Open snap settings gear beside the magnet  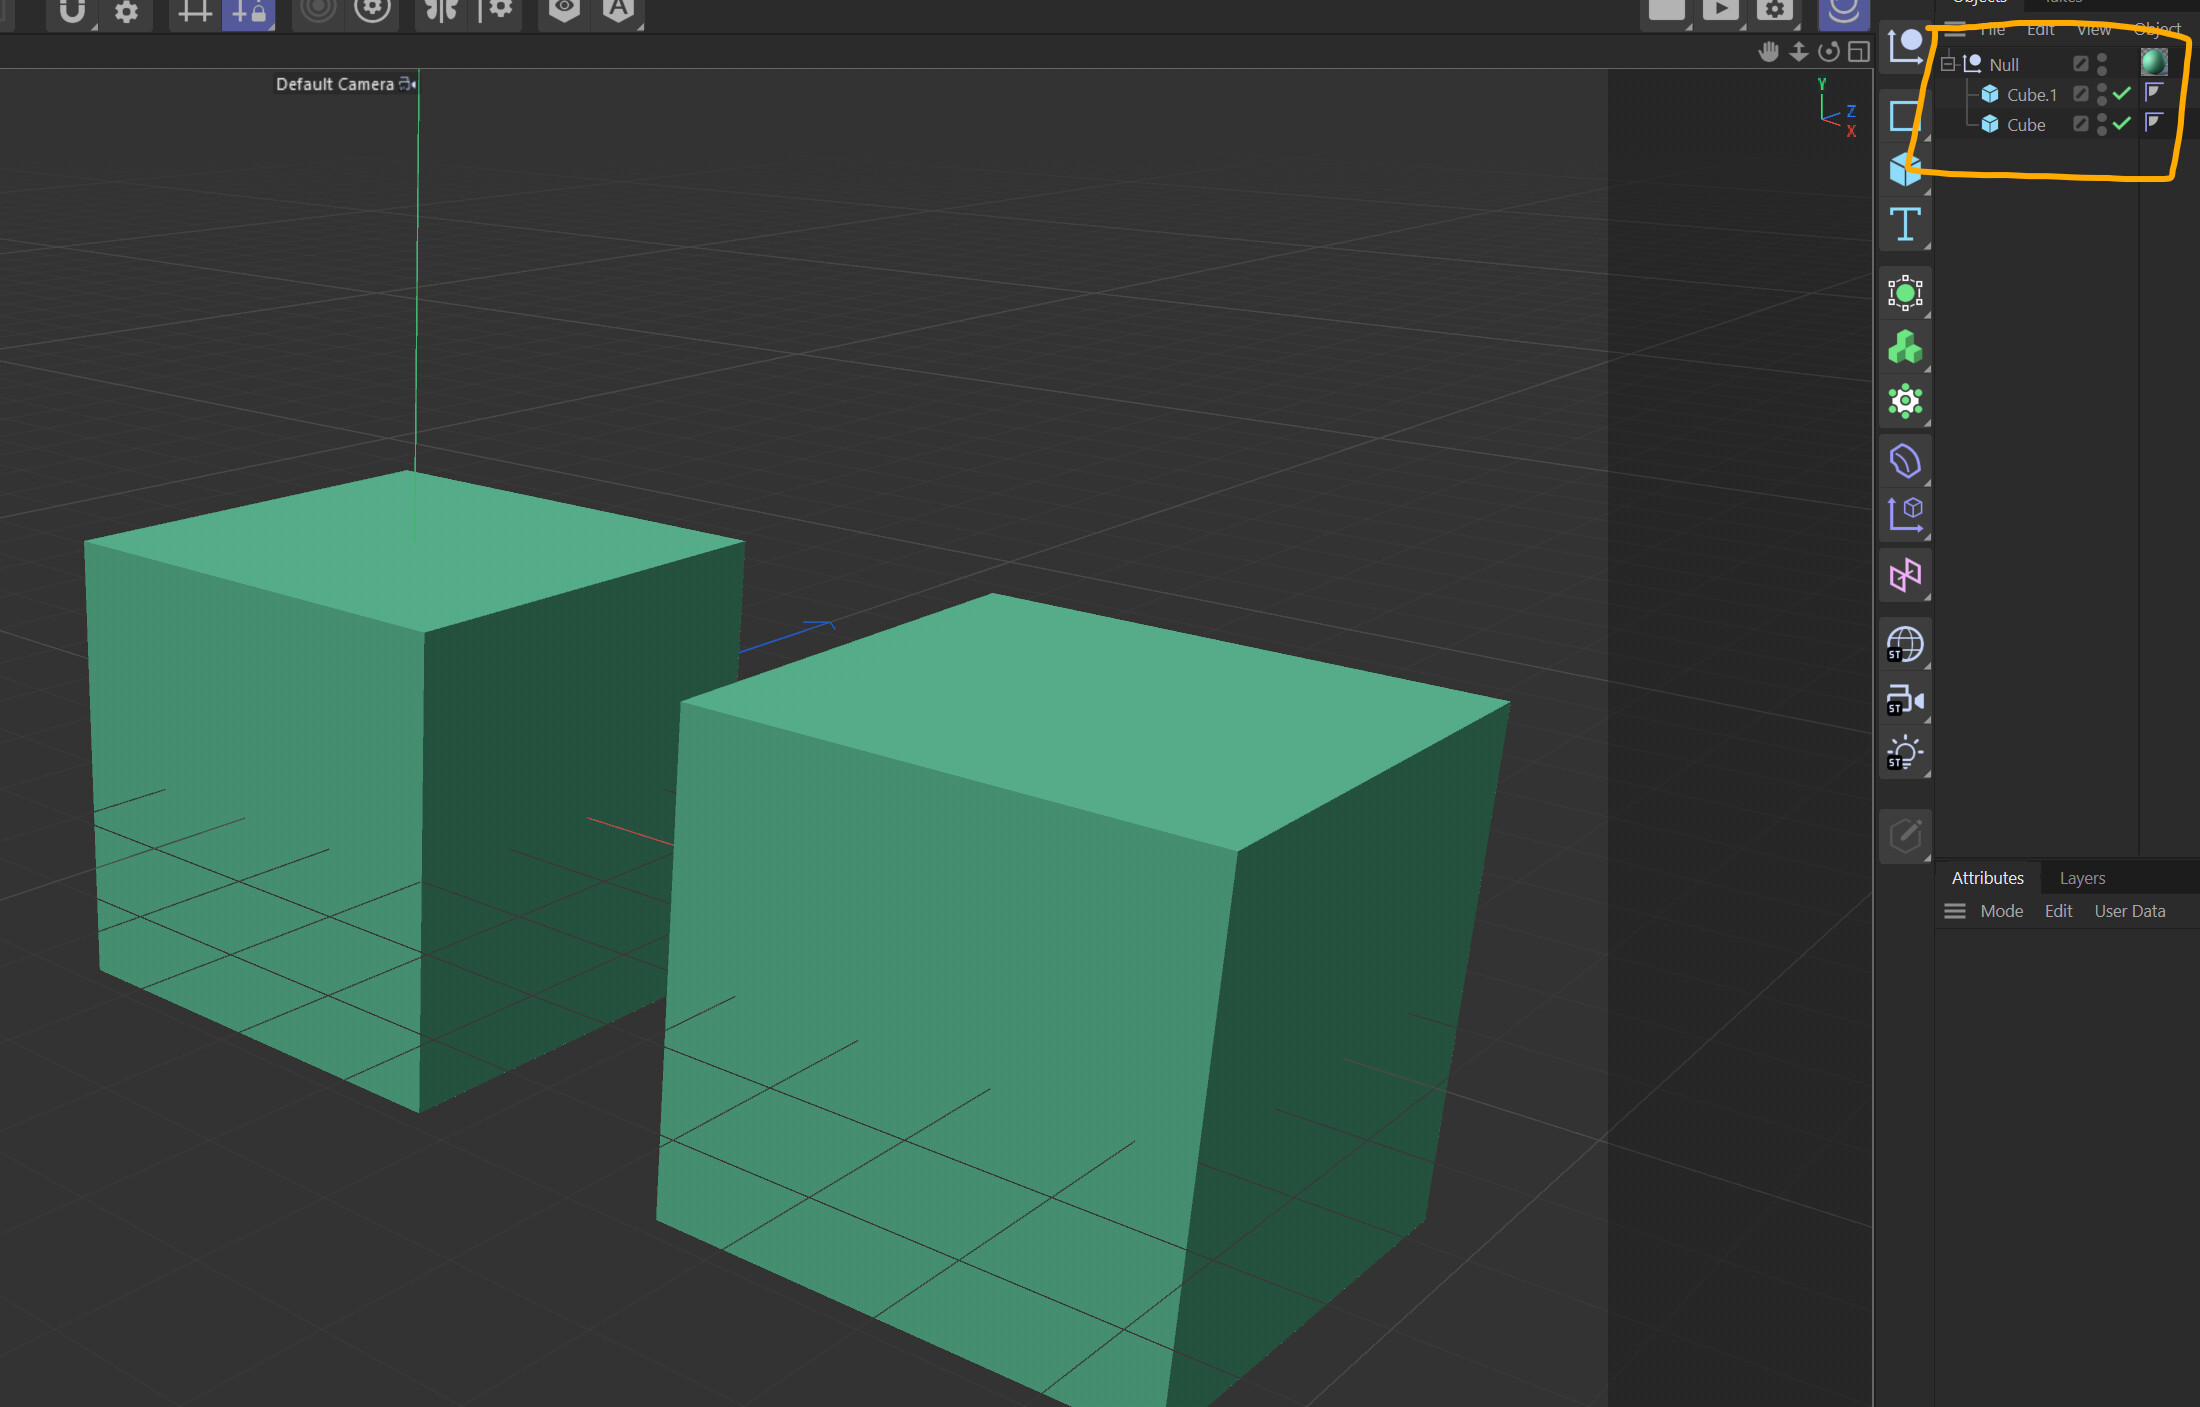(126, 13)
